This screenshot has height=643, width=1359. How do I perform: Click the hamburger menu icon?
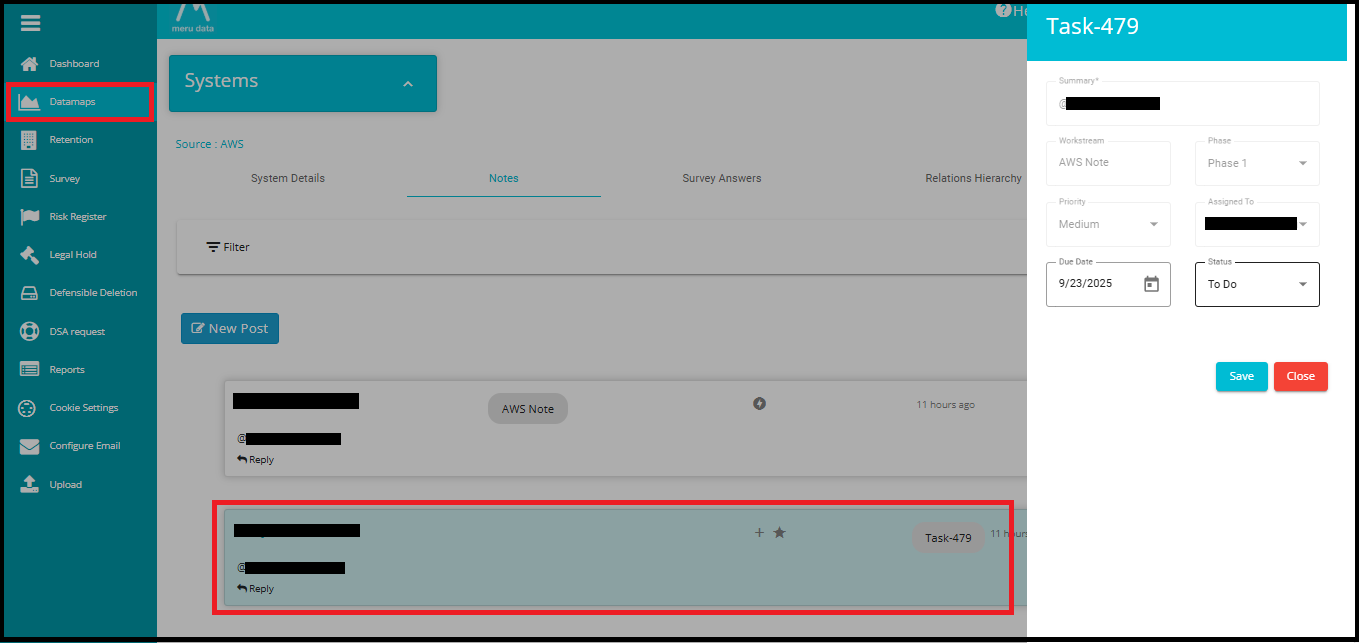pos(30,24)
